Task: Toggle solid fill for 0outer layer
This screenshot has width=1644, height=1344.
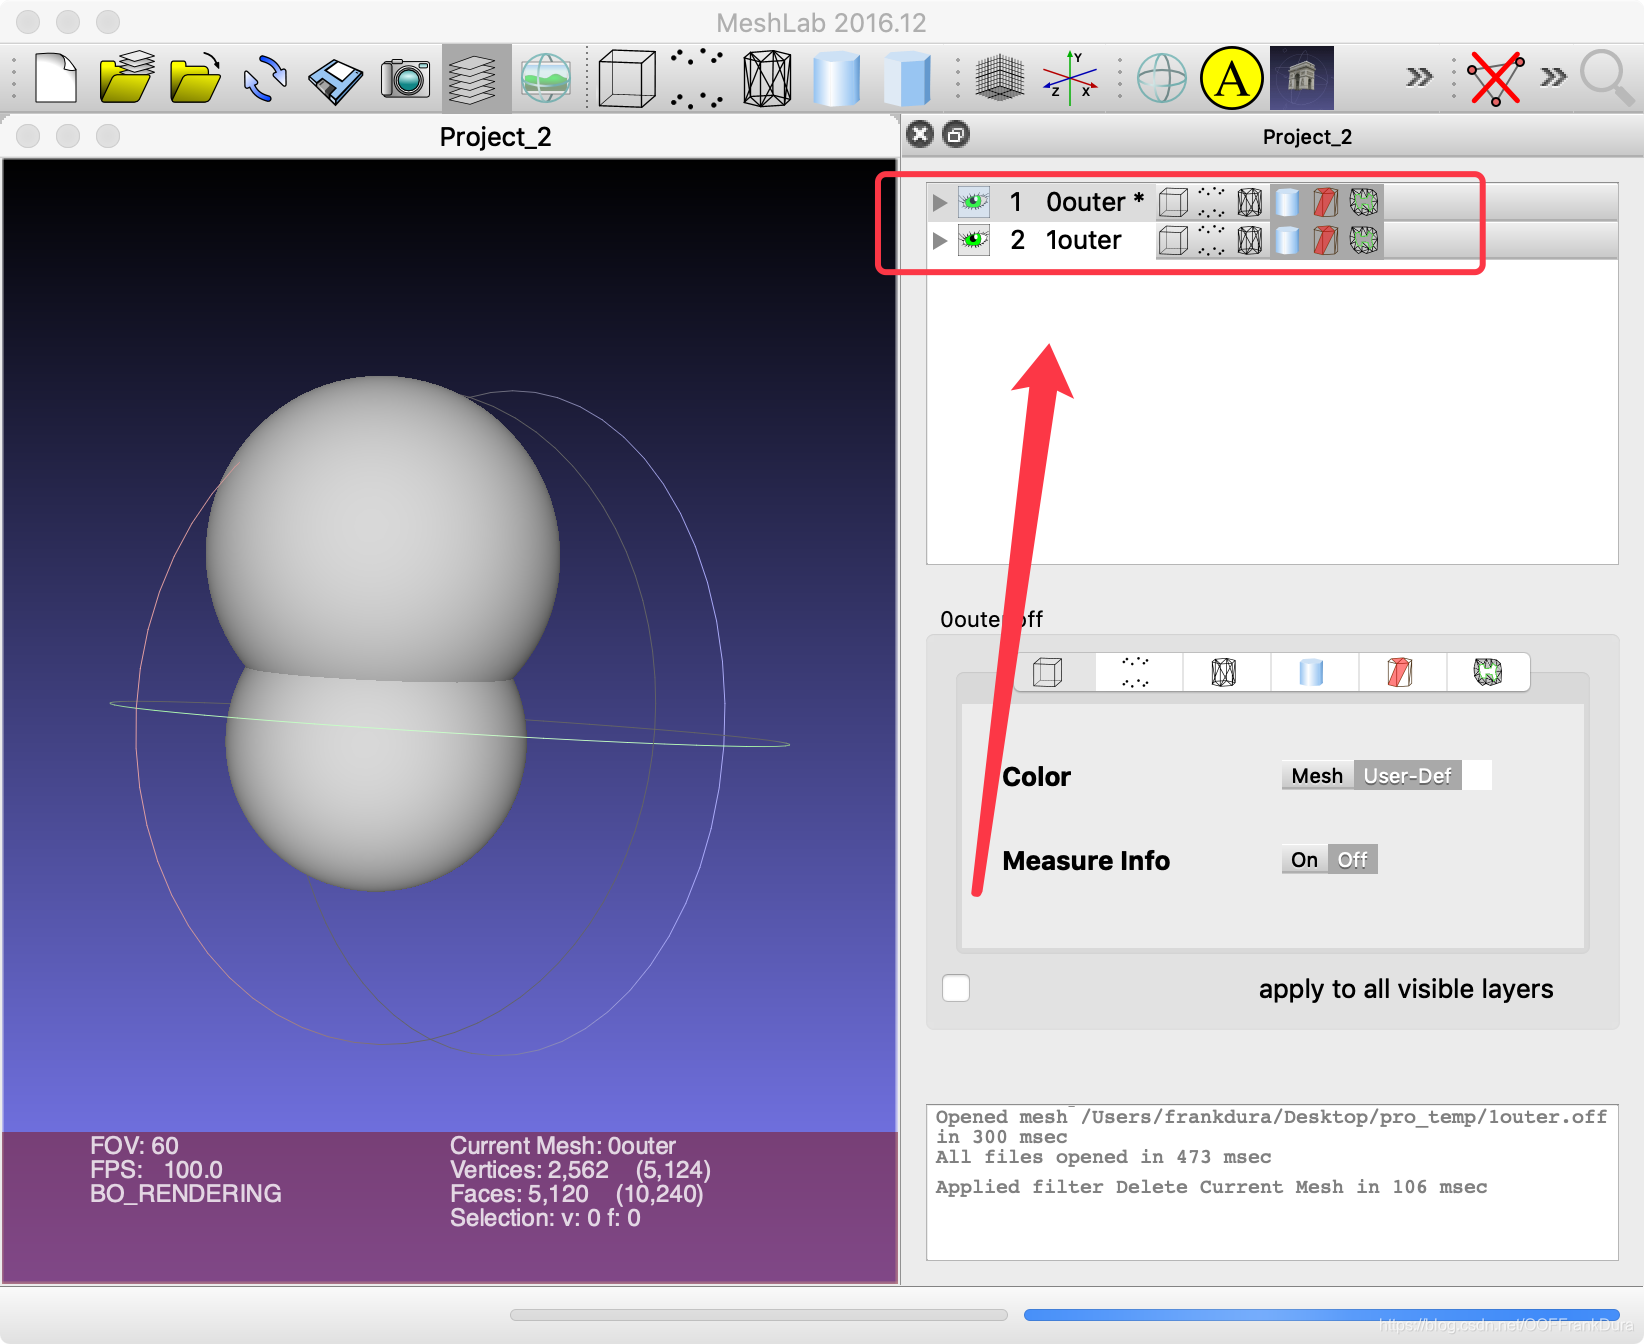Action: (x=1287, y=202)
